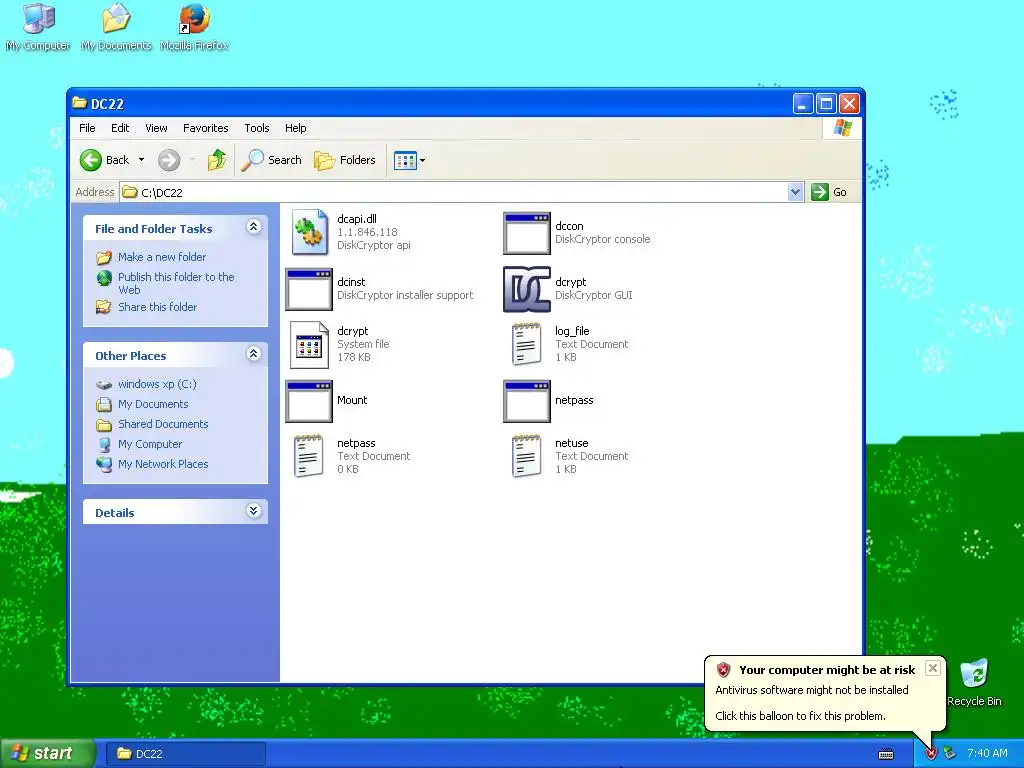Open My Documents desktop icon

coord(116,27)
